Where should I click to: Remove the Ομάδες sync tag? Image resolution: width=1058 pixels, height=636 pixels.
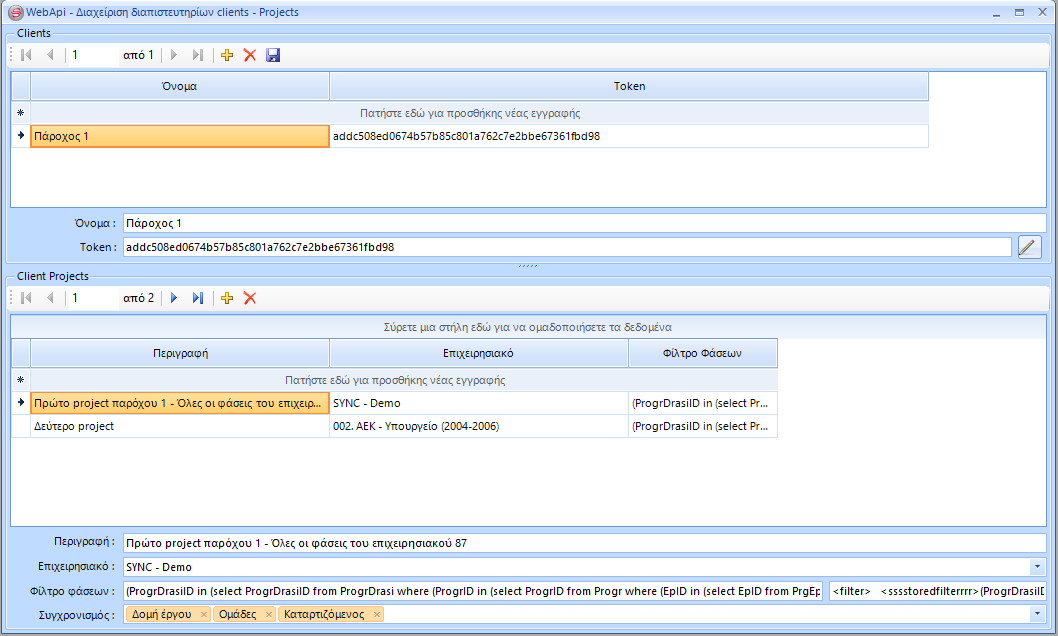point(269,614)
